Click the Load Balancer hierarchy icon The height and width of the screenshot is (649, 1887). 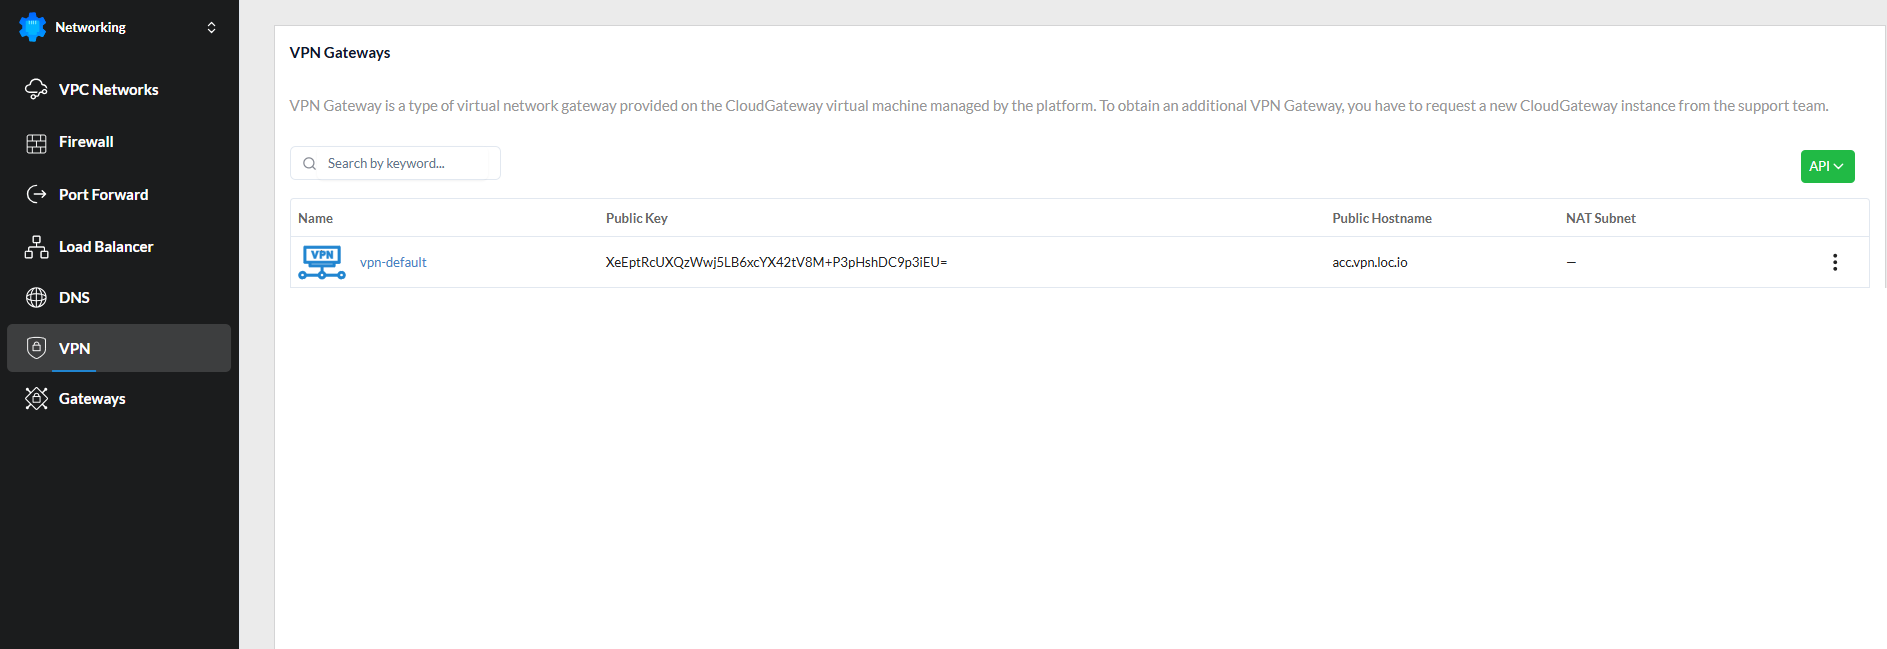pos(36,247)
